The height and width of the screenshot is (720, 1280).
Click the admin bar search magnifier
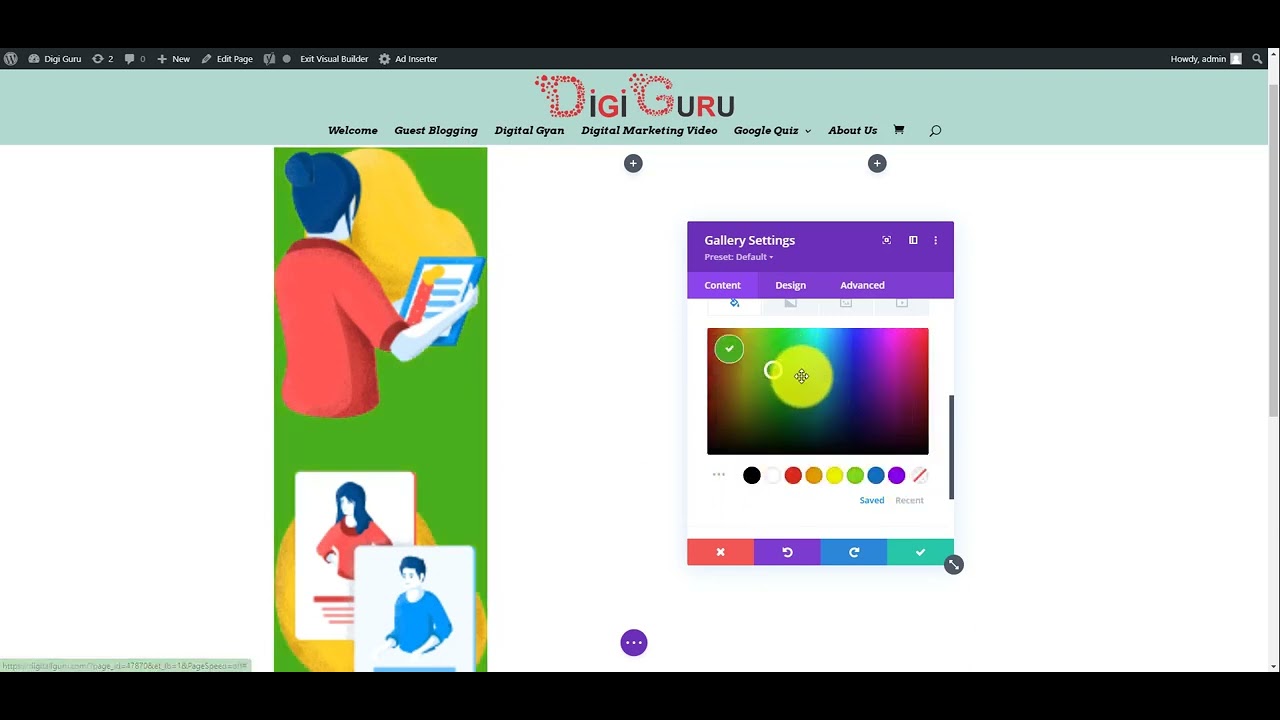point(1258,59)
